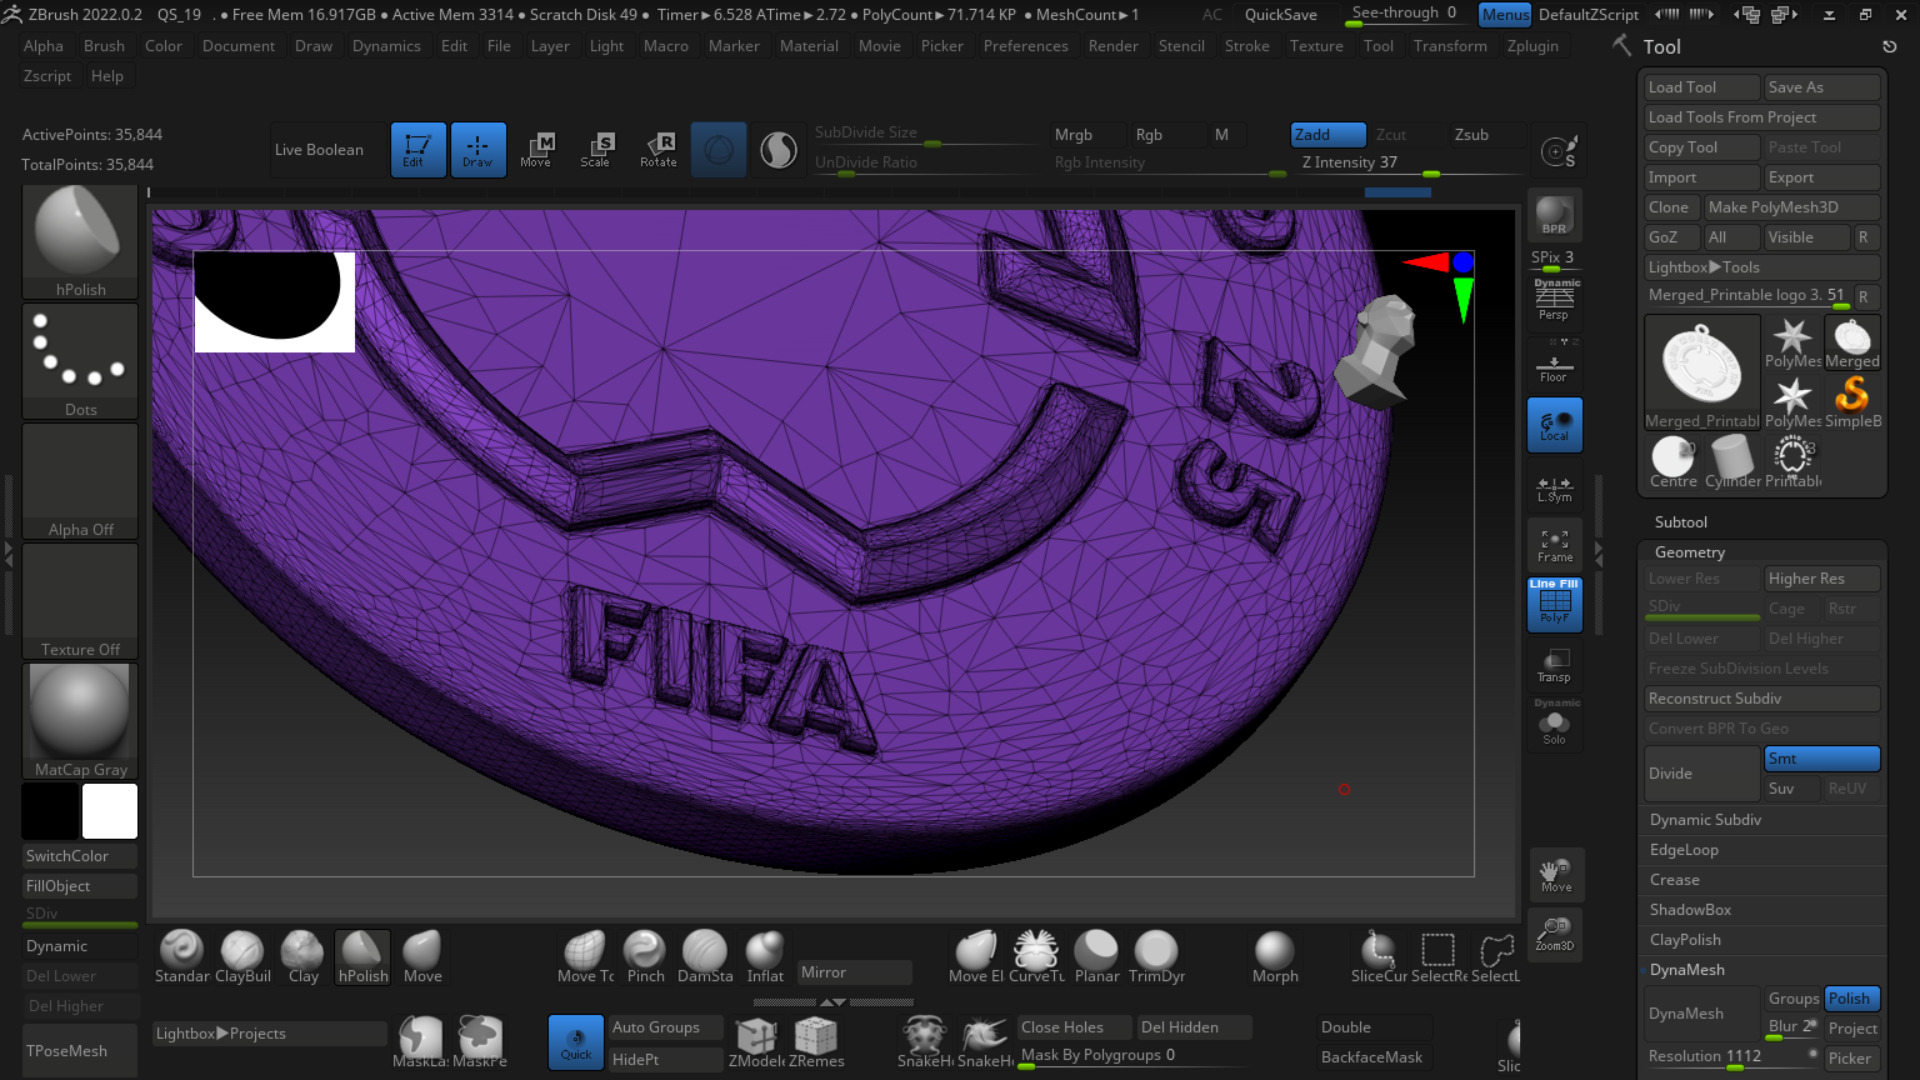The height and width of the screenshot is (1080, 1920).
Task: Select the DamStandard brush
Action: point(705,957)
